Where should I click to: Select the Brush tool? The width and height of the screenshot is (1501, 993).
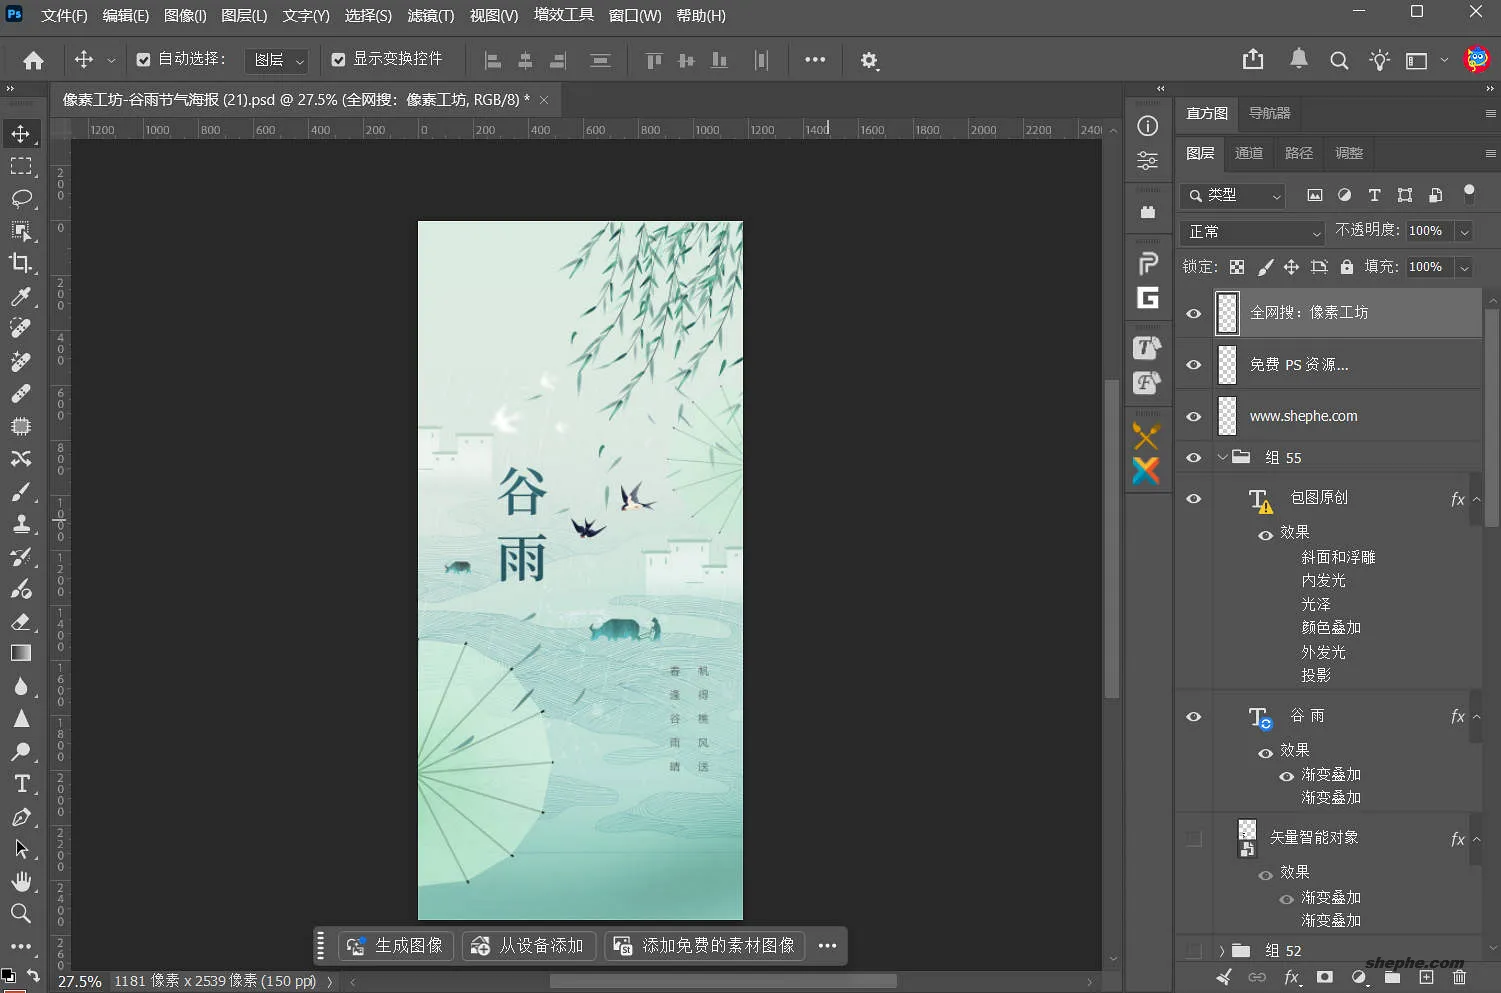tap(21, 491)
